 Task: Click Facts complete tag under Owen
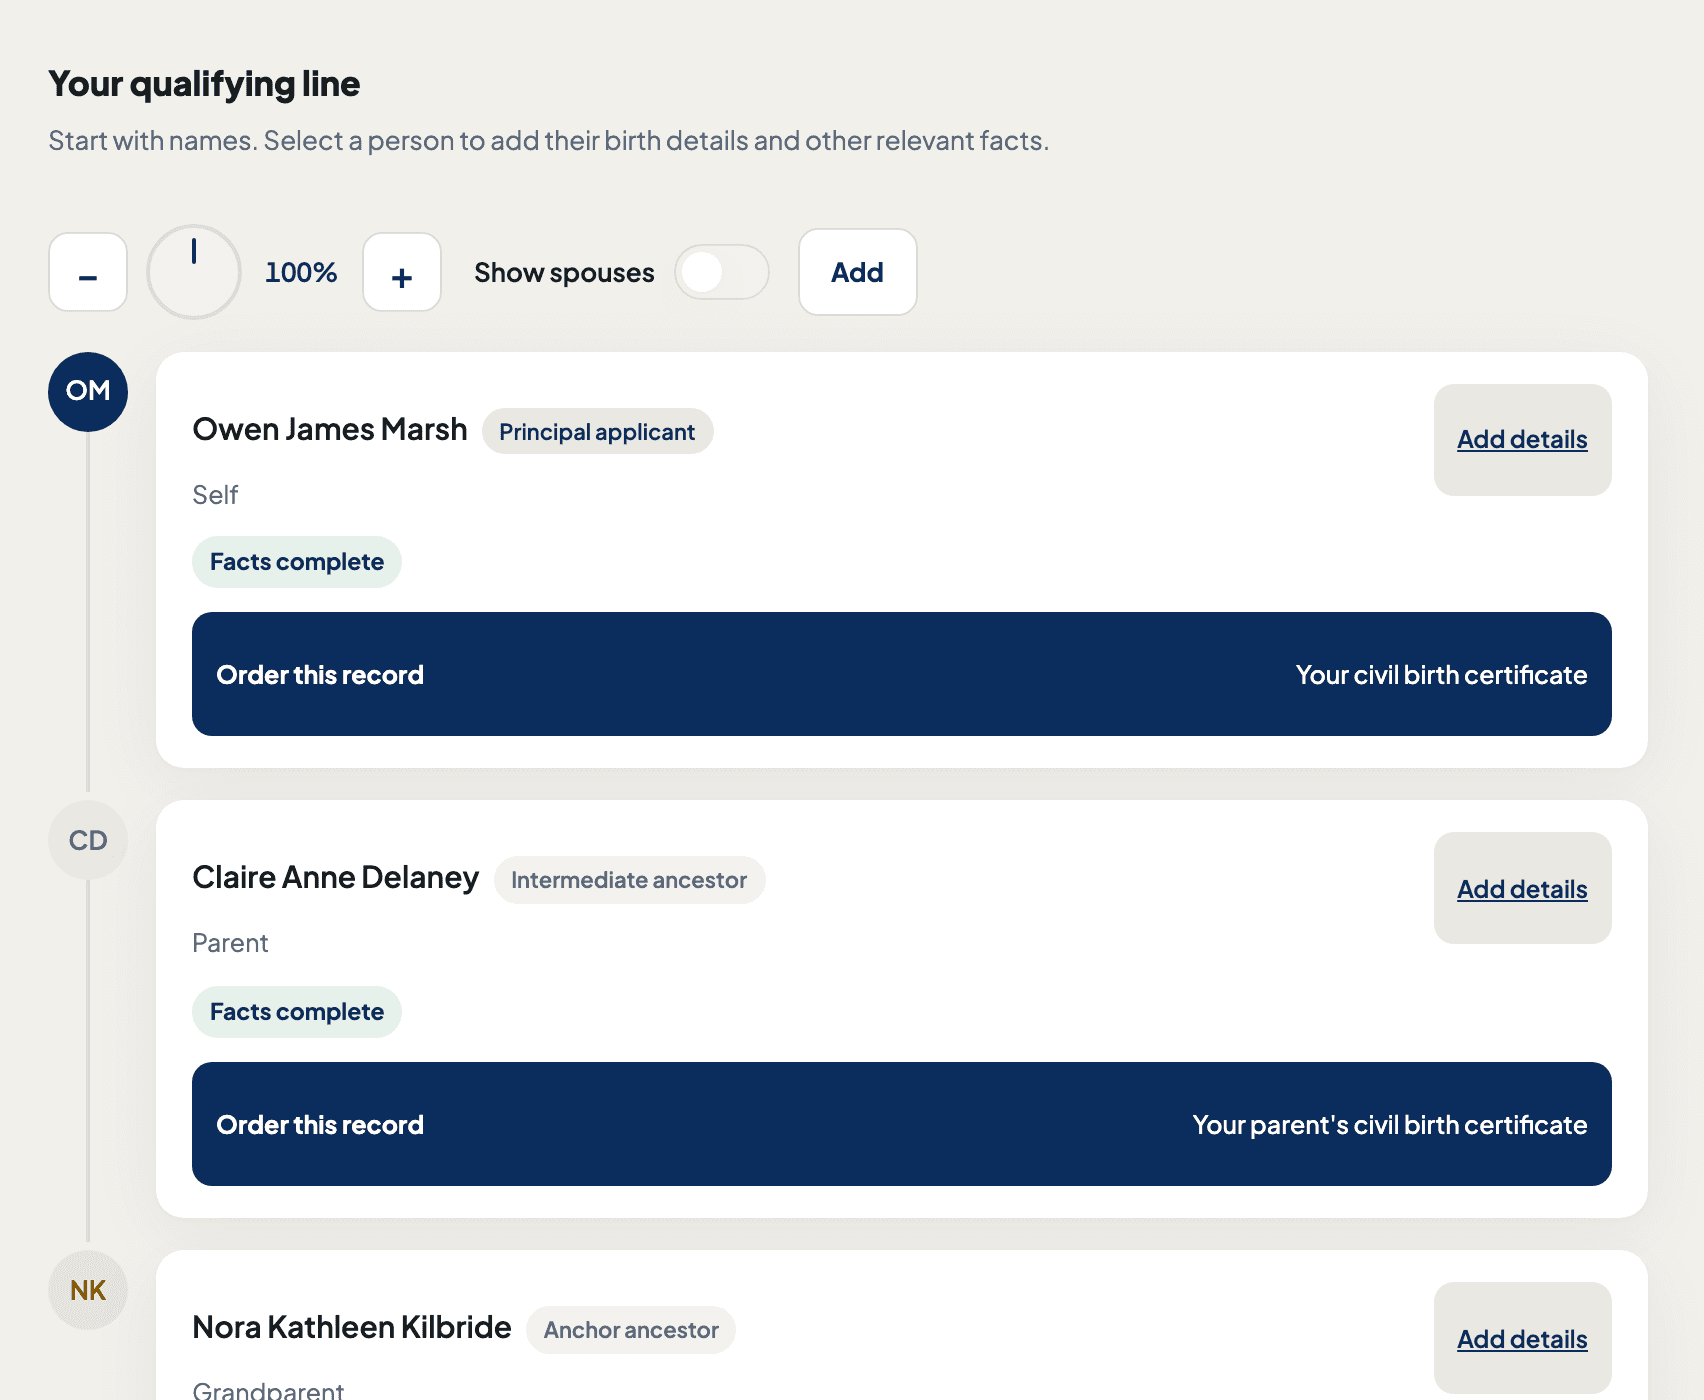(x=297, y=562)
